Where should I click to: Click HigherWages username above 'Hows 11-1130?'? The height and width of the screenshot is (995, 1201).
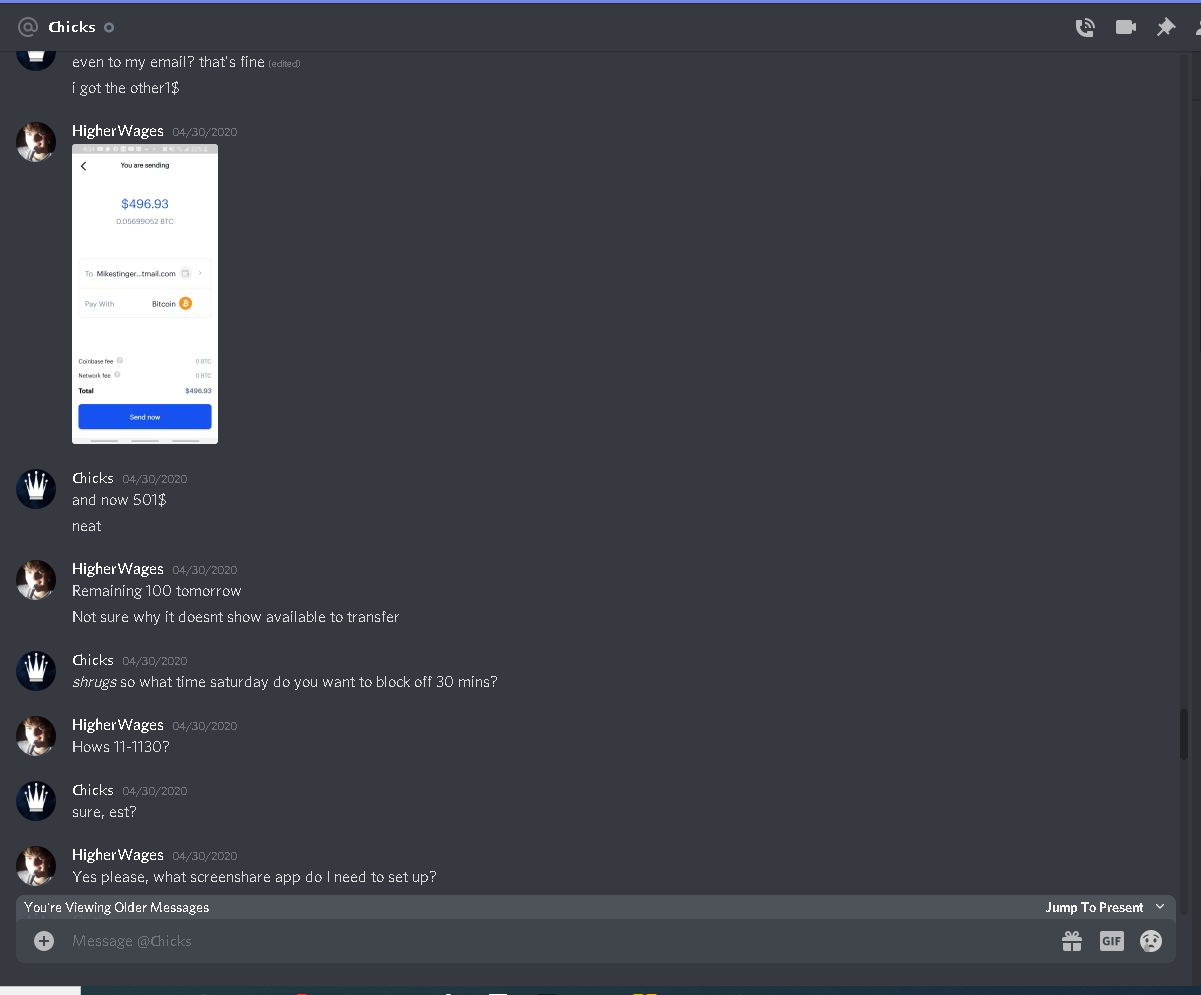coord(118,725)
